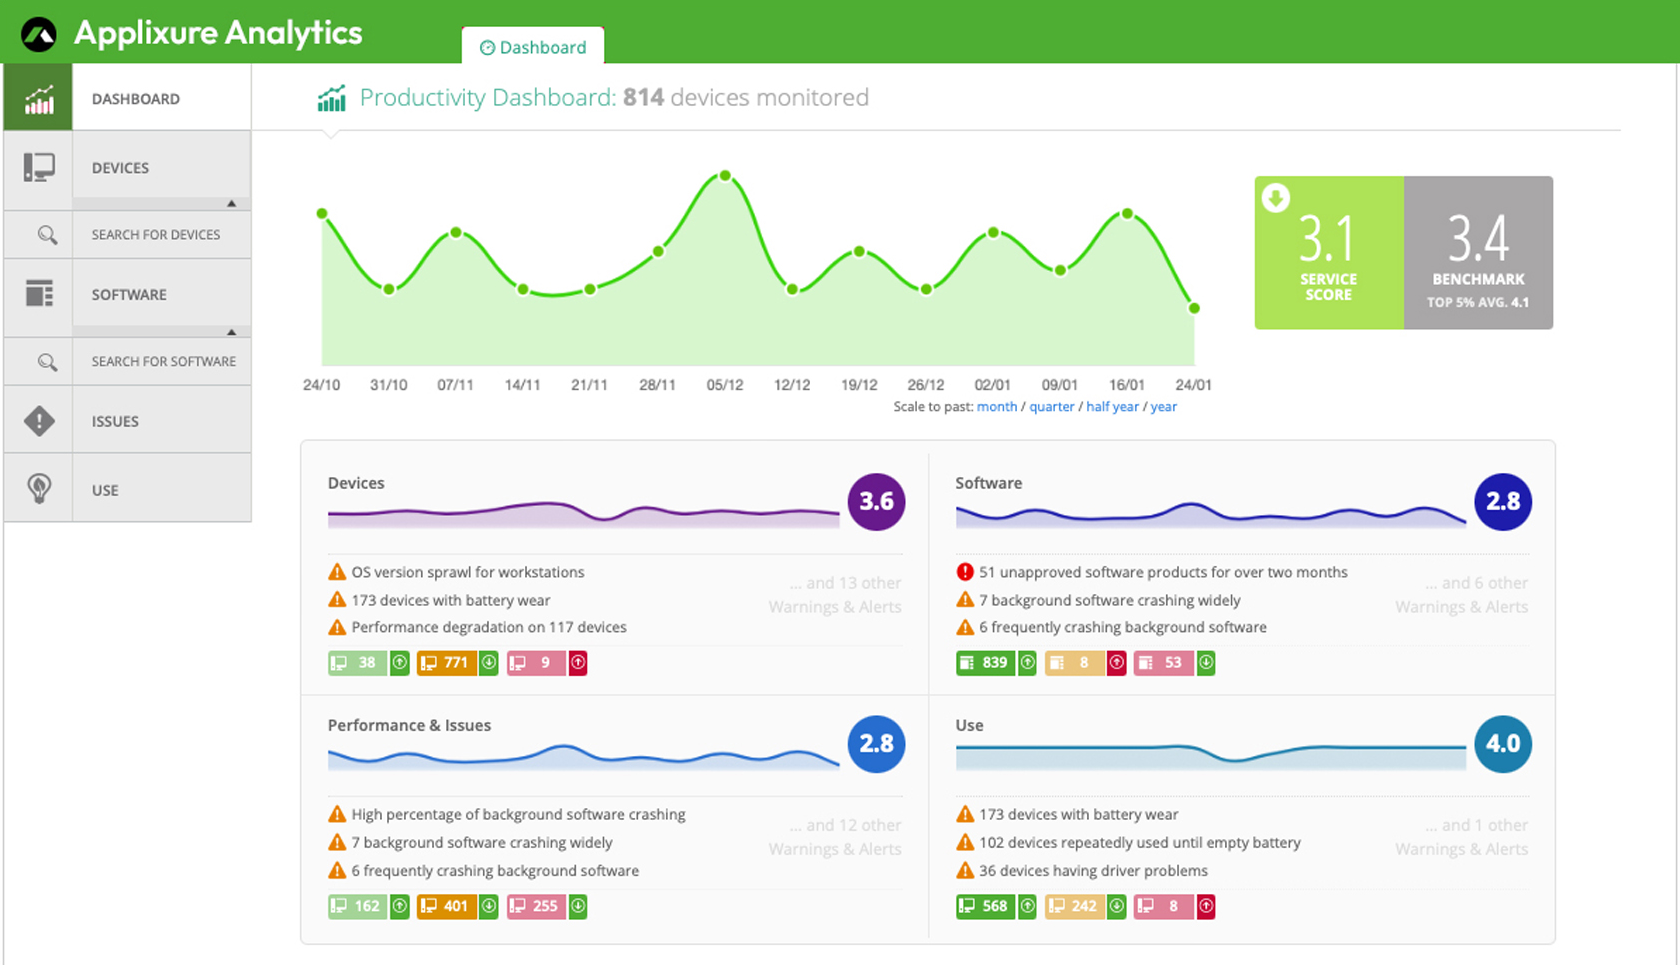Click the 24/10 first data point
Viewport: 1680px width, 965px height.
tap(322, 213)
